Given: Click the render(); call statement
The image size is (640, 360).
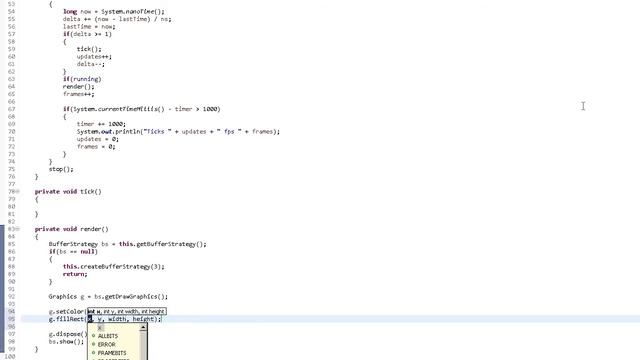Looking at the screenshot, I should tap(78, 87).
